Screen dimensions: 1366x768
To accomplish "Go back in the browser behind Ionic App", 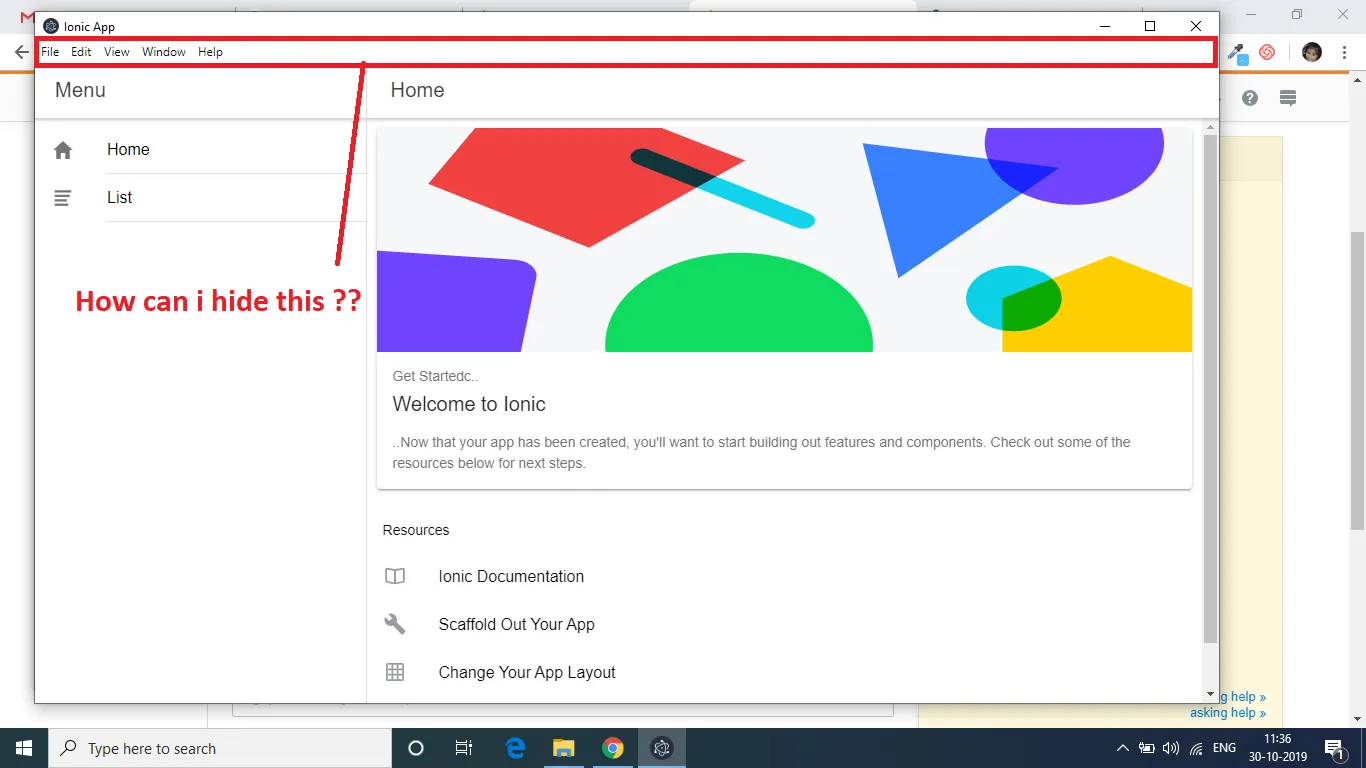I will (x=22, y=52).
